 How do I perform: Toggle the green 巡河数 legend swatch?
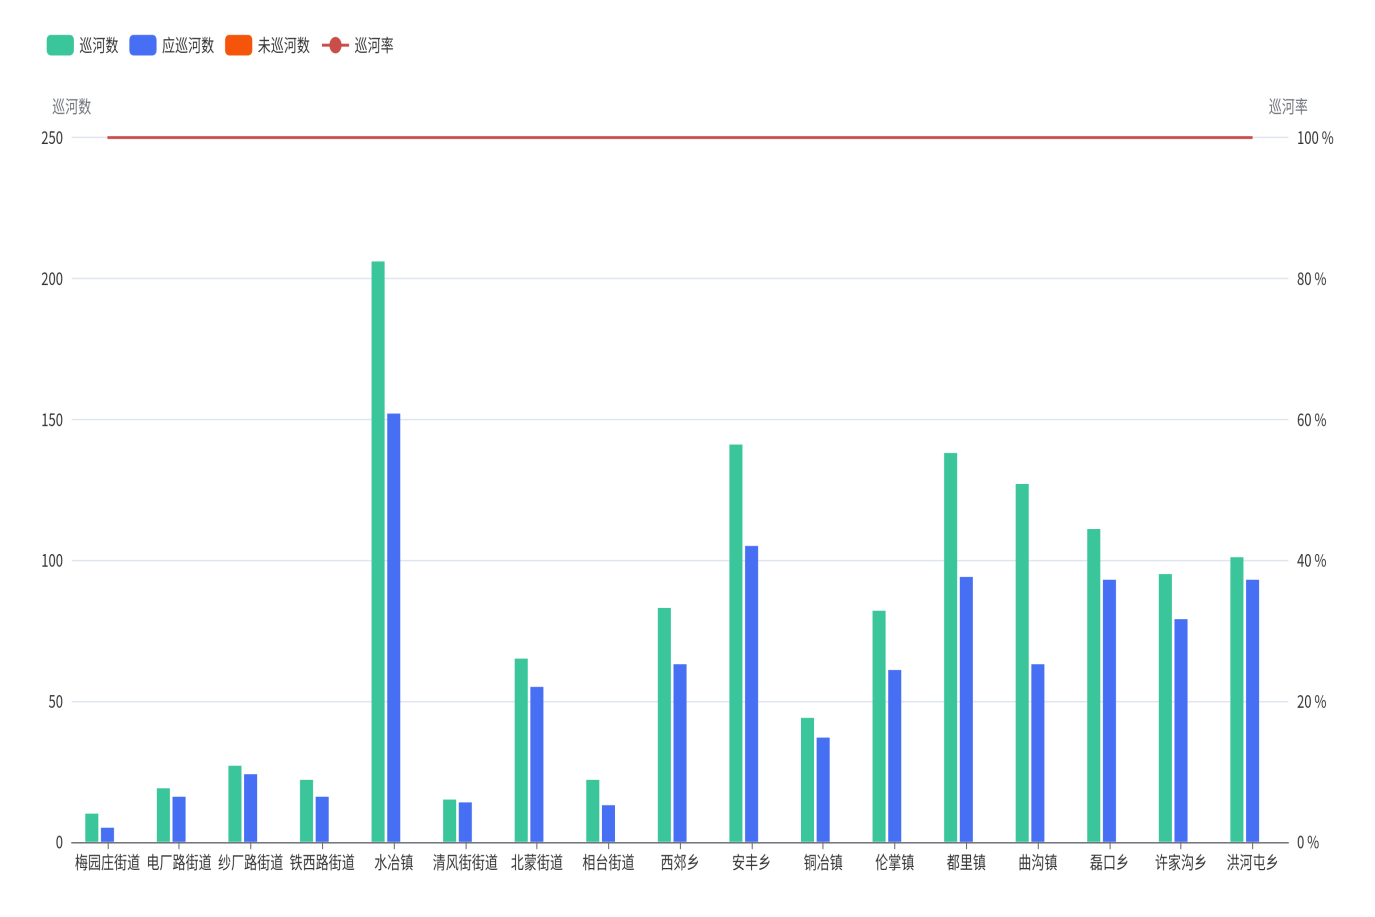coord(60,45)
